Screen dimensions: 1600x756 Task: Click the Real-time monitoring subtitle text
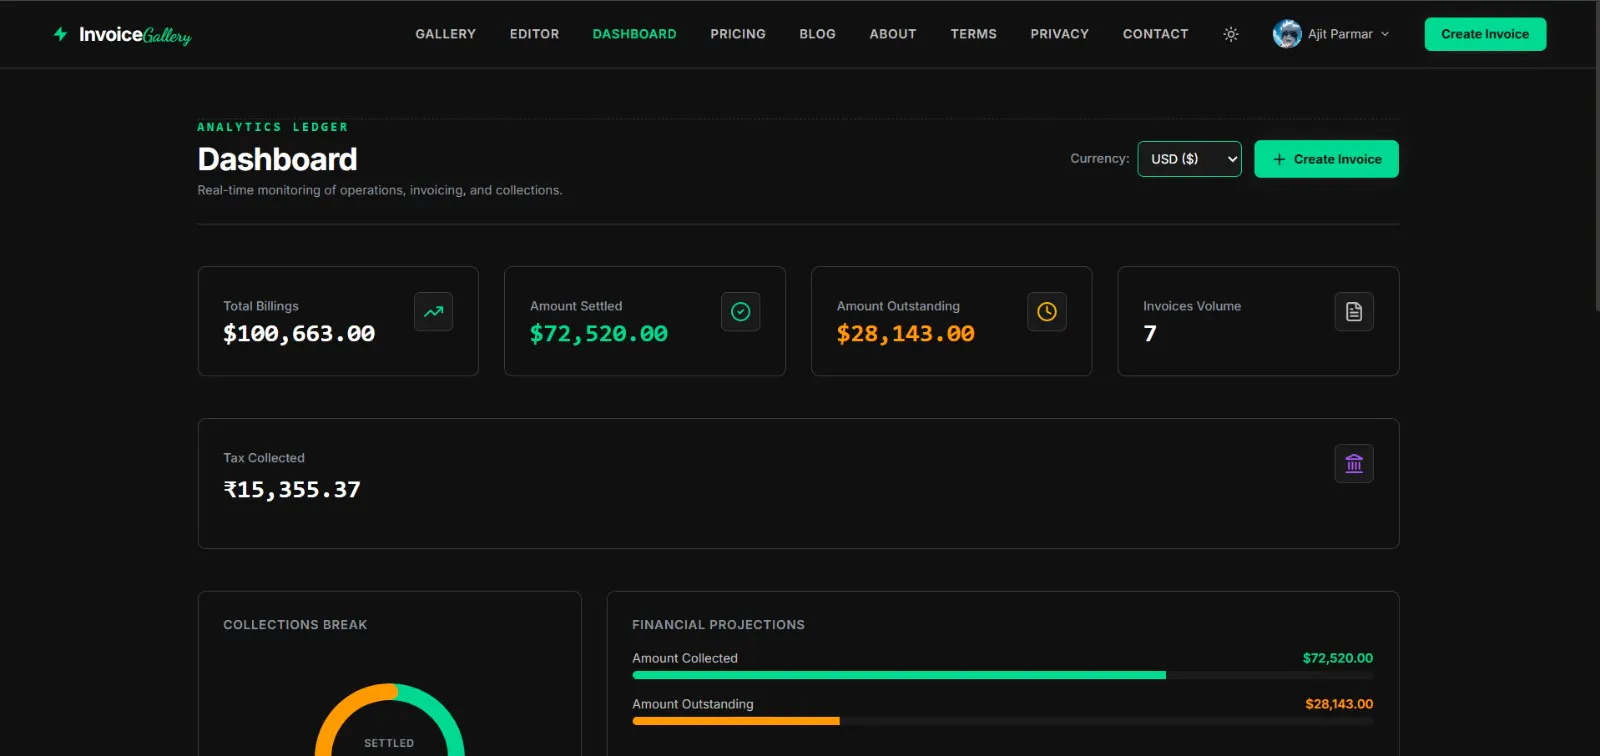click(x=380, y=190)
